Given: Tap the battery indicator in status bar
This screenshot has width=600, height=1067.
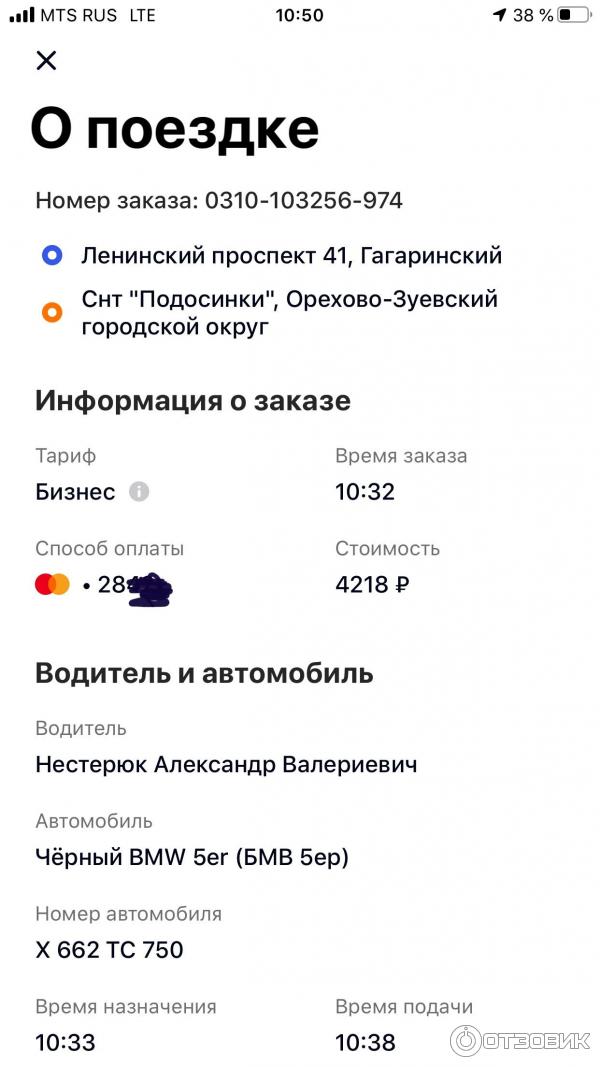Looking at the screenshot, I should pyautogui.click(x=573, y=15).
